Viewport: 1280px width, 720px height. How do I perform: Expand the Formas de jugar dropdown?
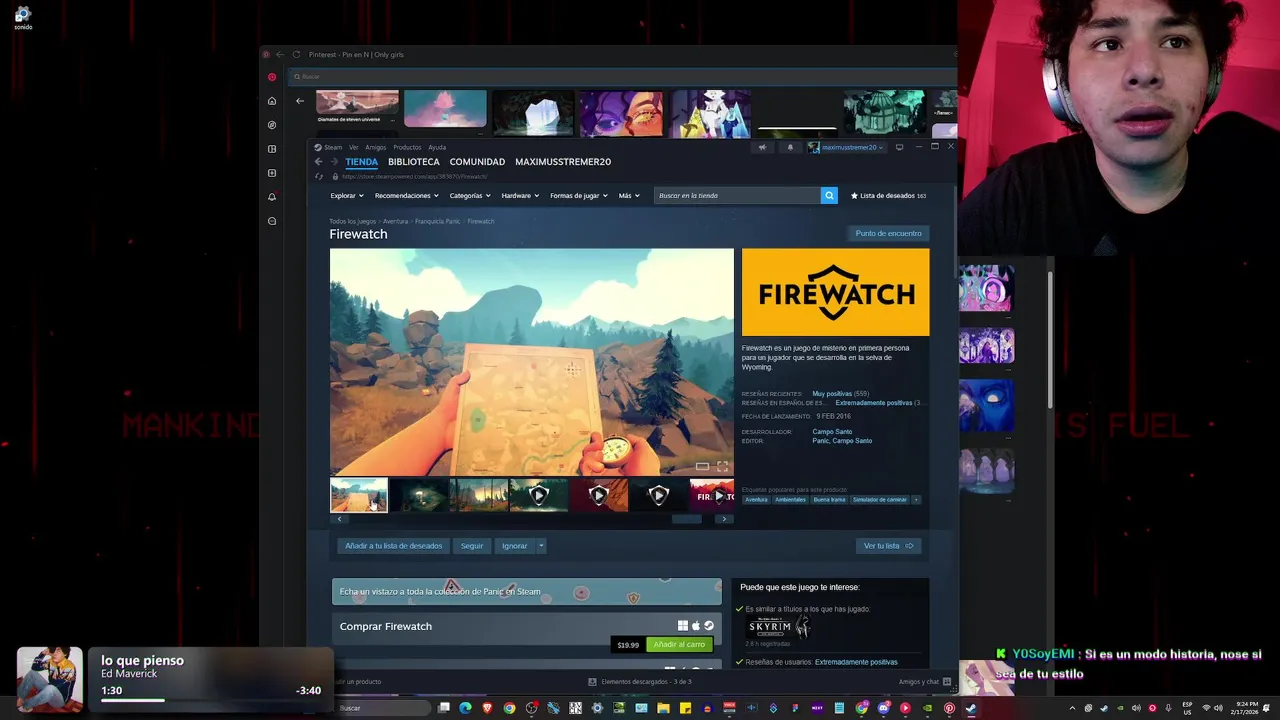(579, 196)
